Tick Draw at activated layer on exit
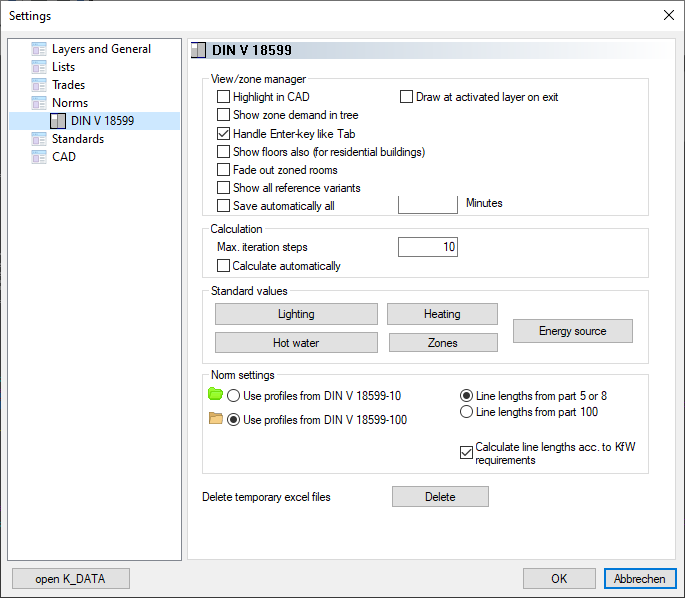Image resolution: width=685 pixels, height=598 pixels. click(406, 97)
